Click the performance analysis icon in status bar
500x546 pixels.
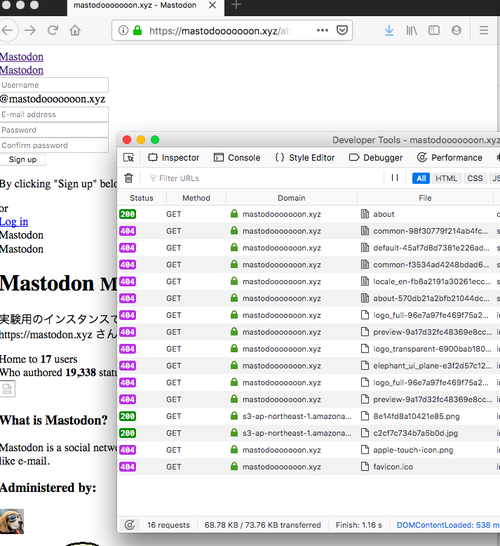pos(130,525)
